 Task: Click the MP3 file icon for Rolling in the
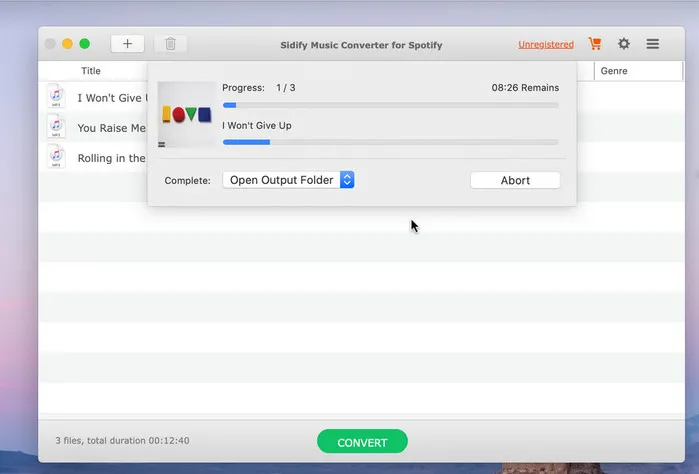point(56,157)
